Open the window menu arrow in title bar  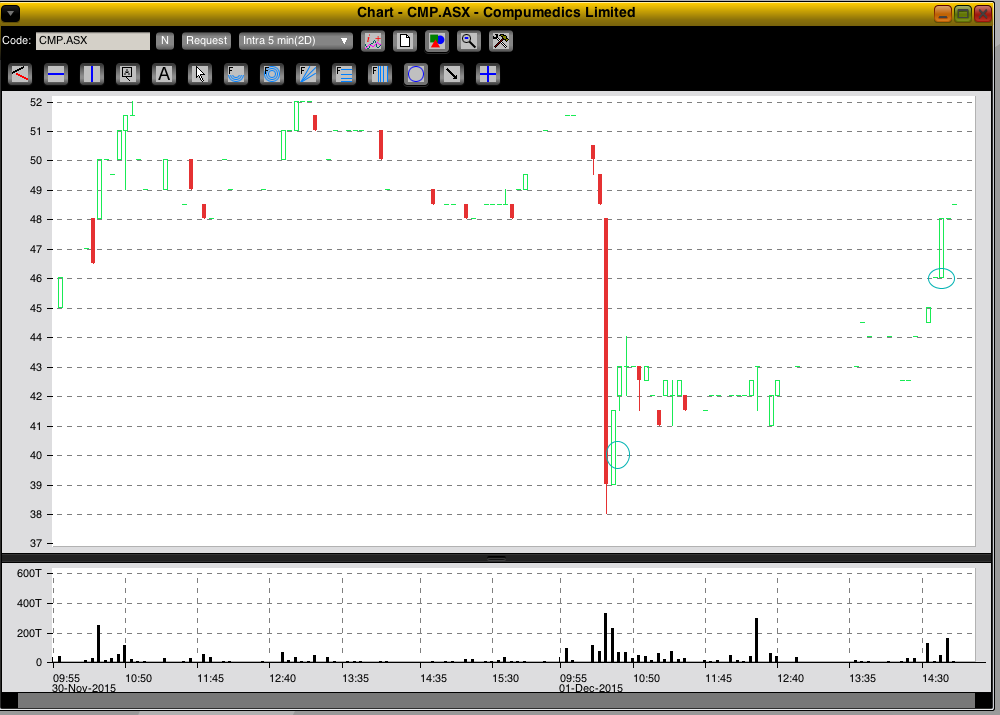(x=11, y=13)
